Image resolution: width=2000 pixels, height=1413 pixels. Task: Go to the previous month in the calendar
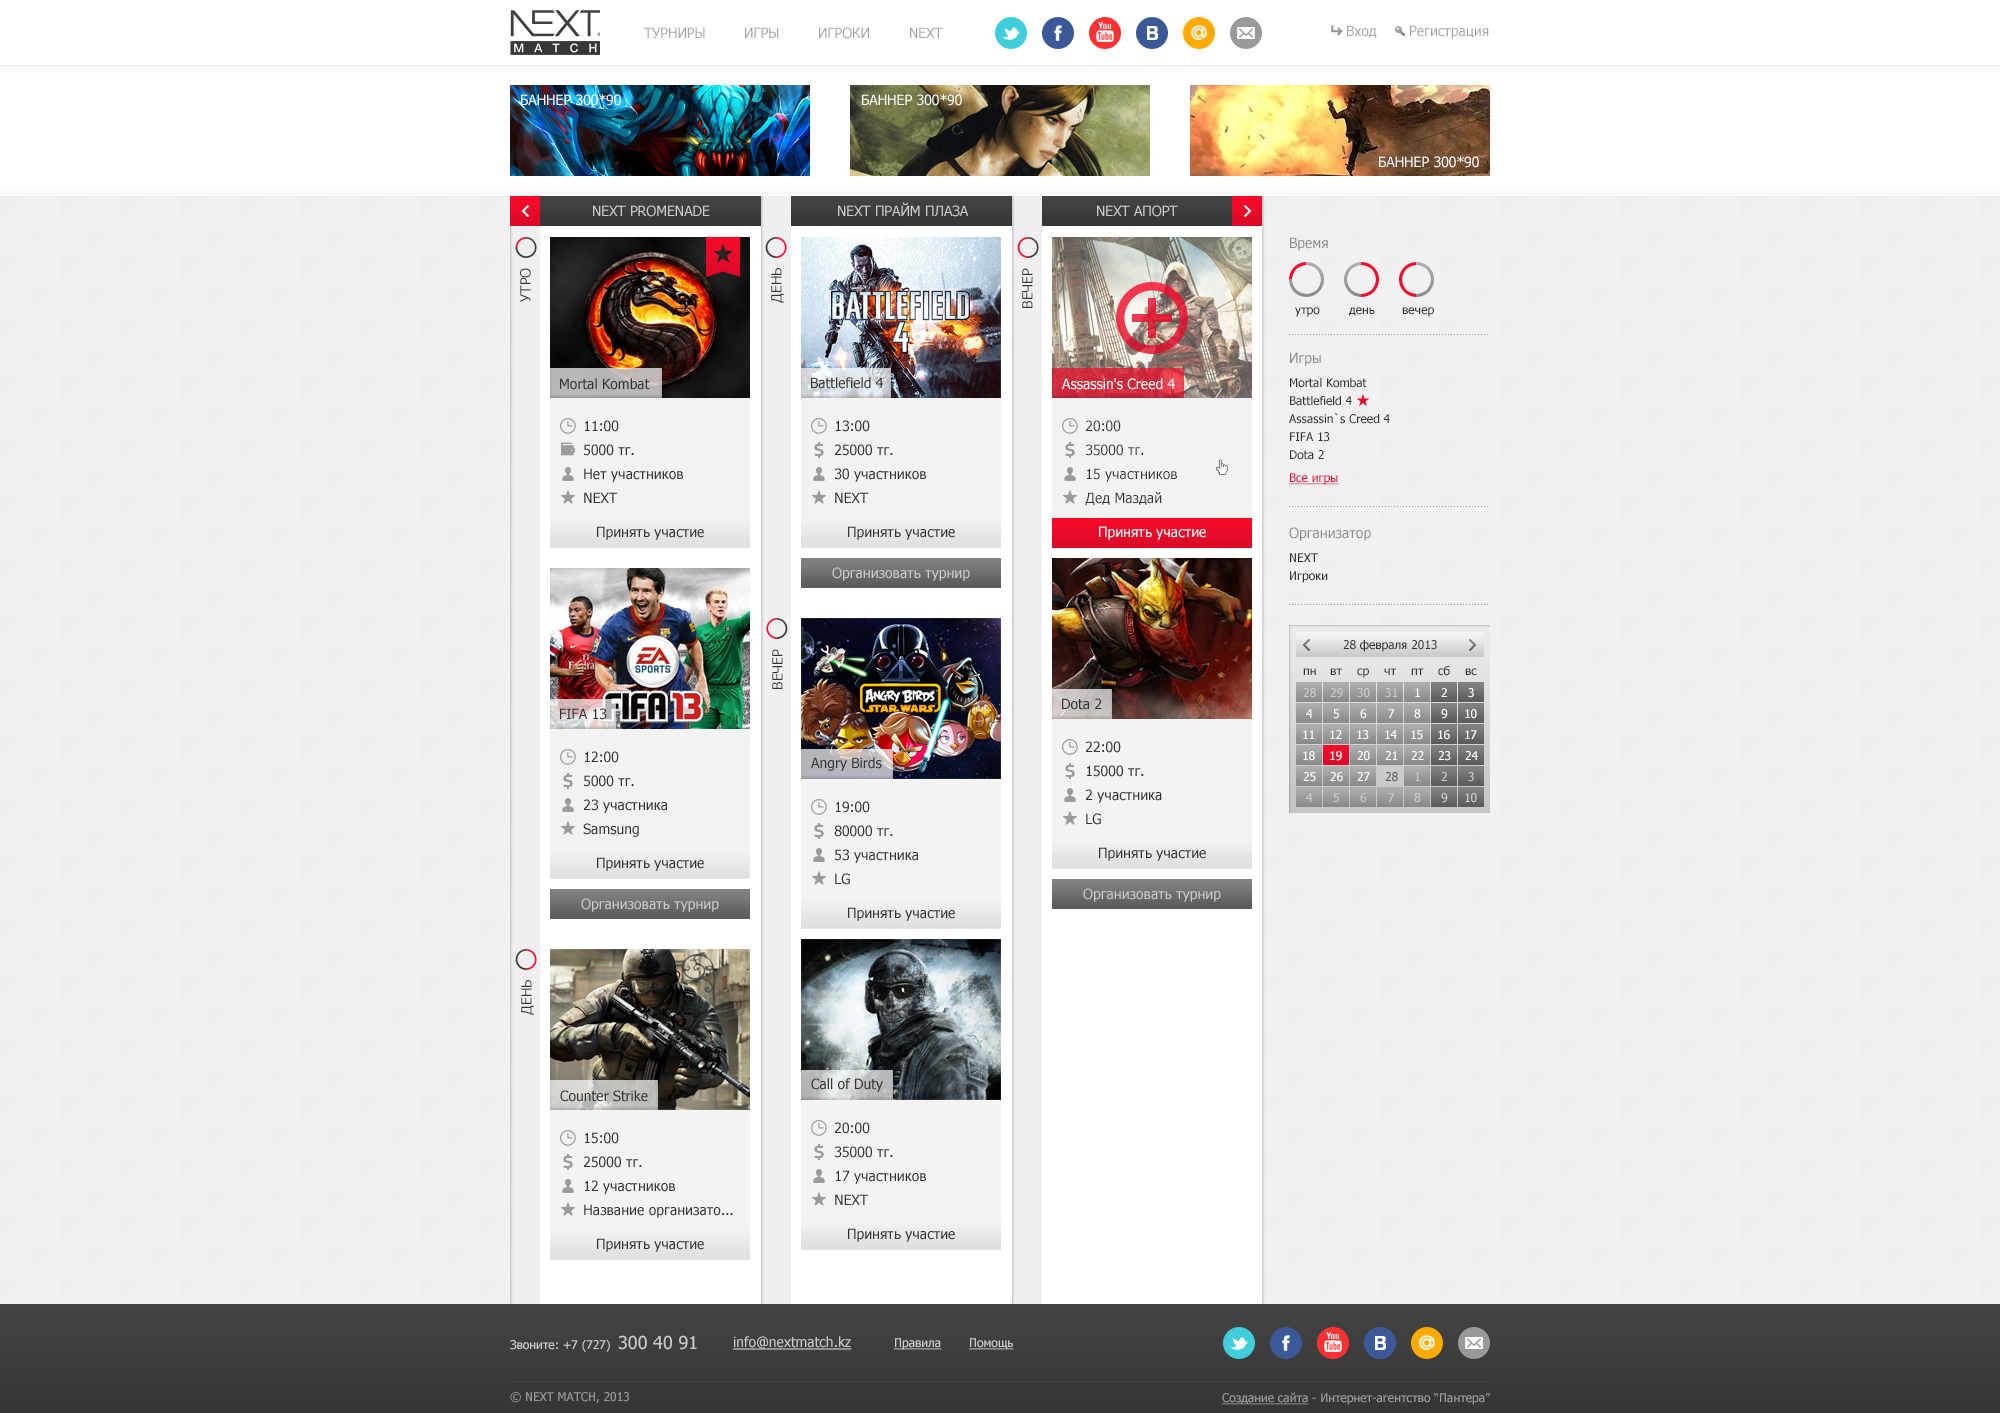click(1307, 645)
